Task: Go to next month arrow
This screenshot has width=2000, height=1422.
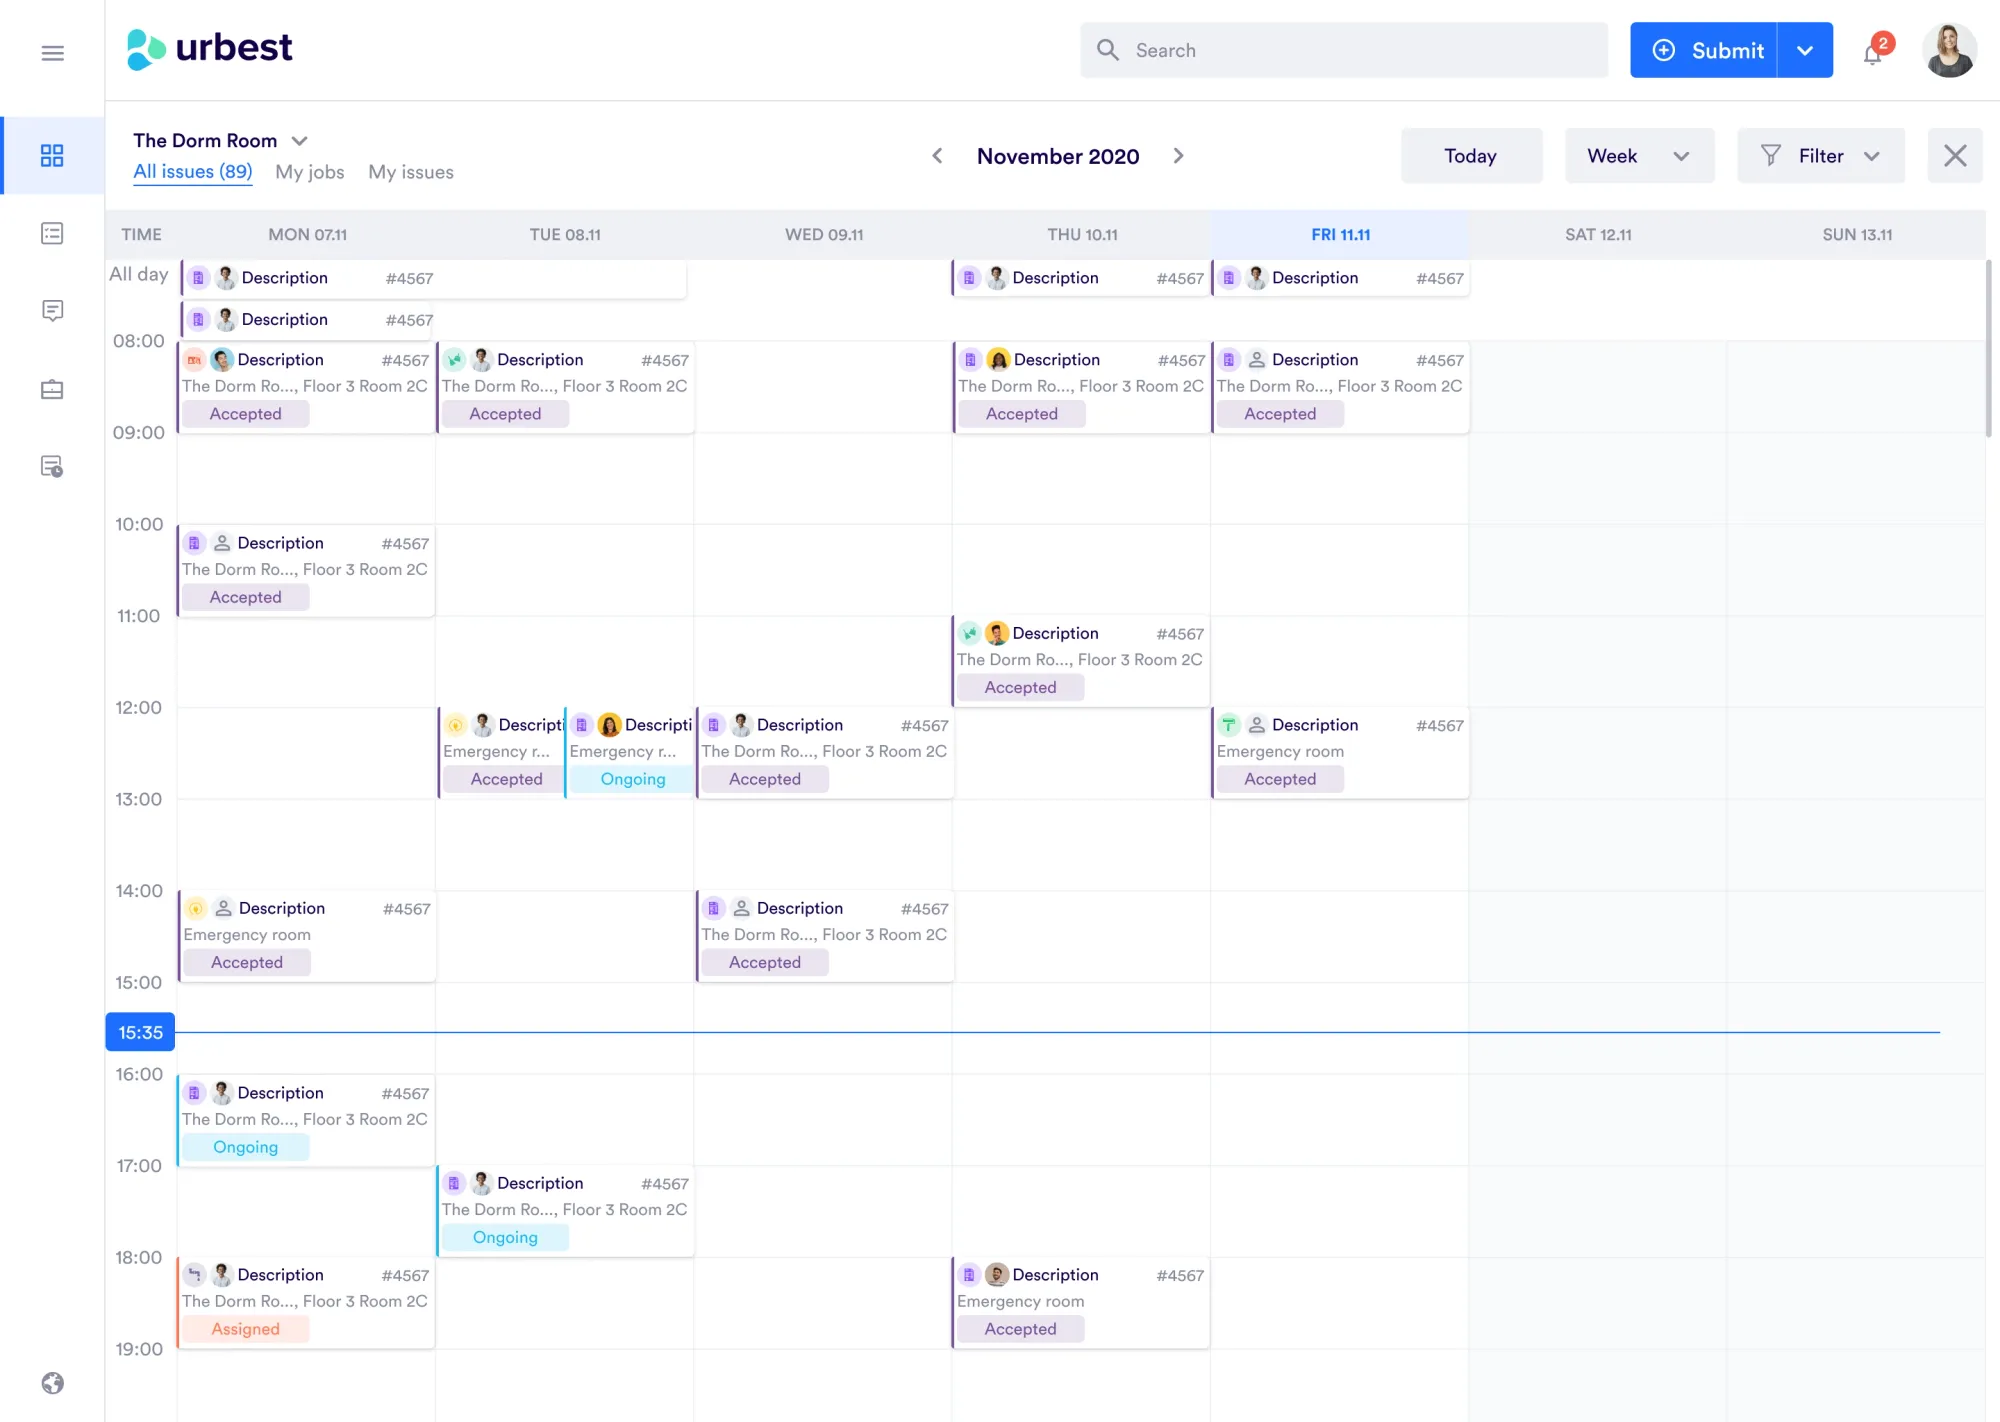Action: pyautogui.click(x=1178, y=156)
